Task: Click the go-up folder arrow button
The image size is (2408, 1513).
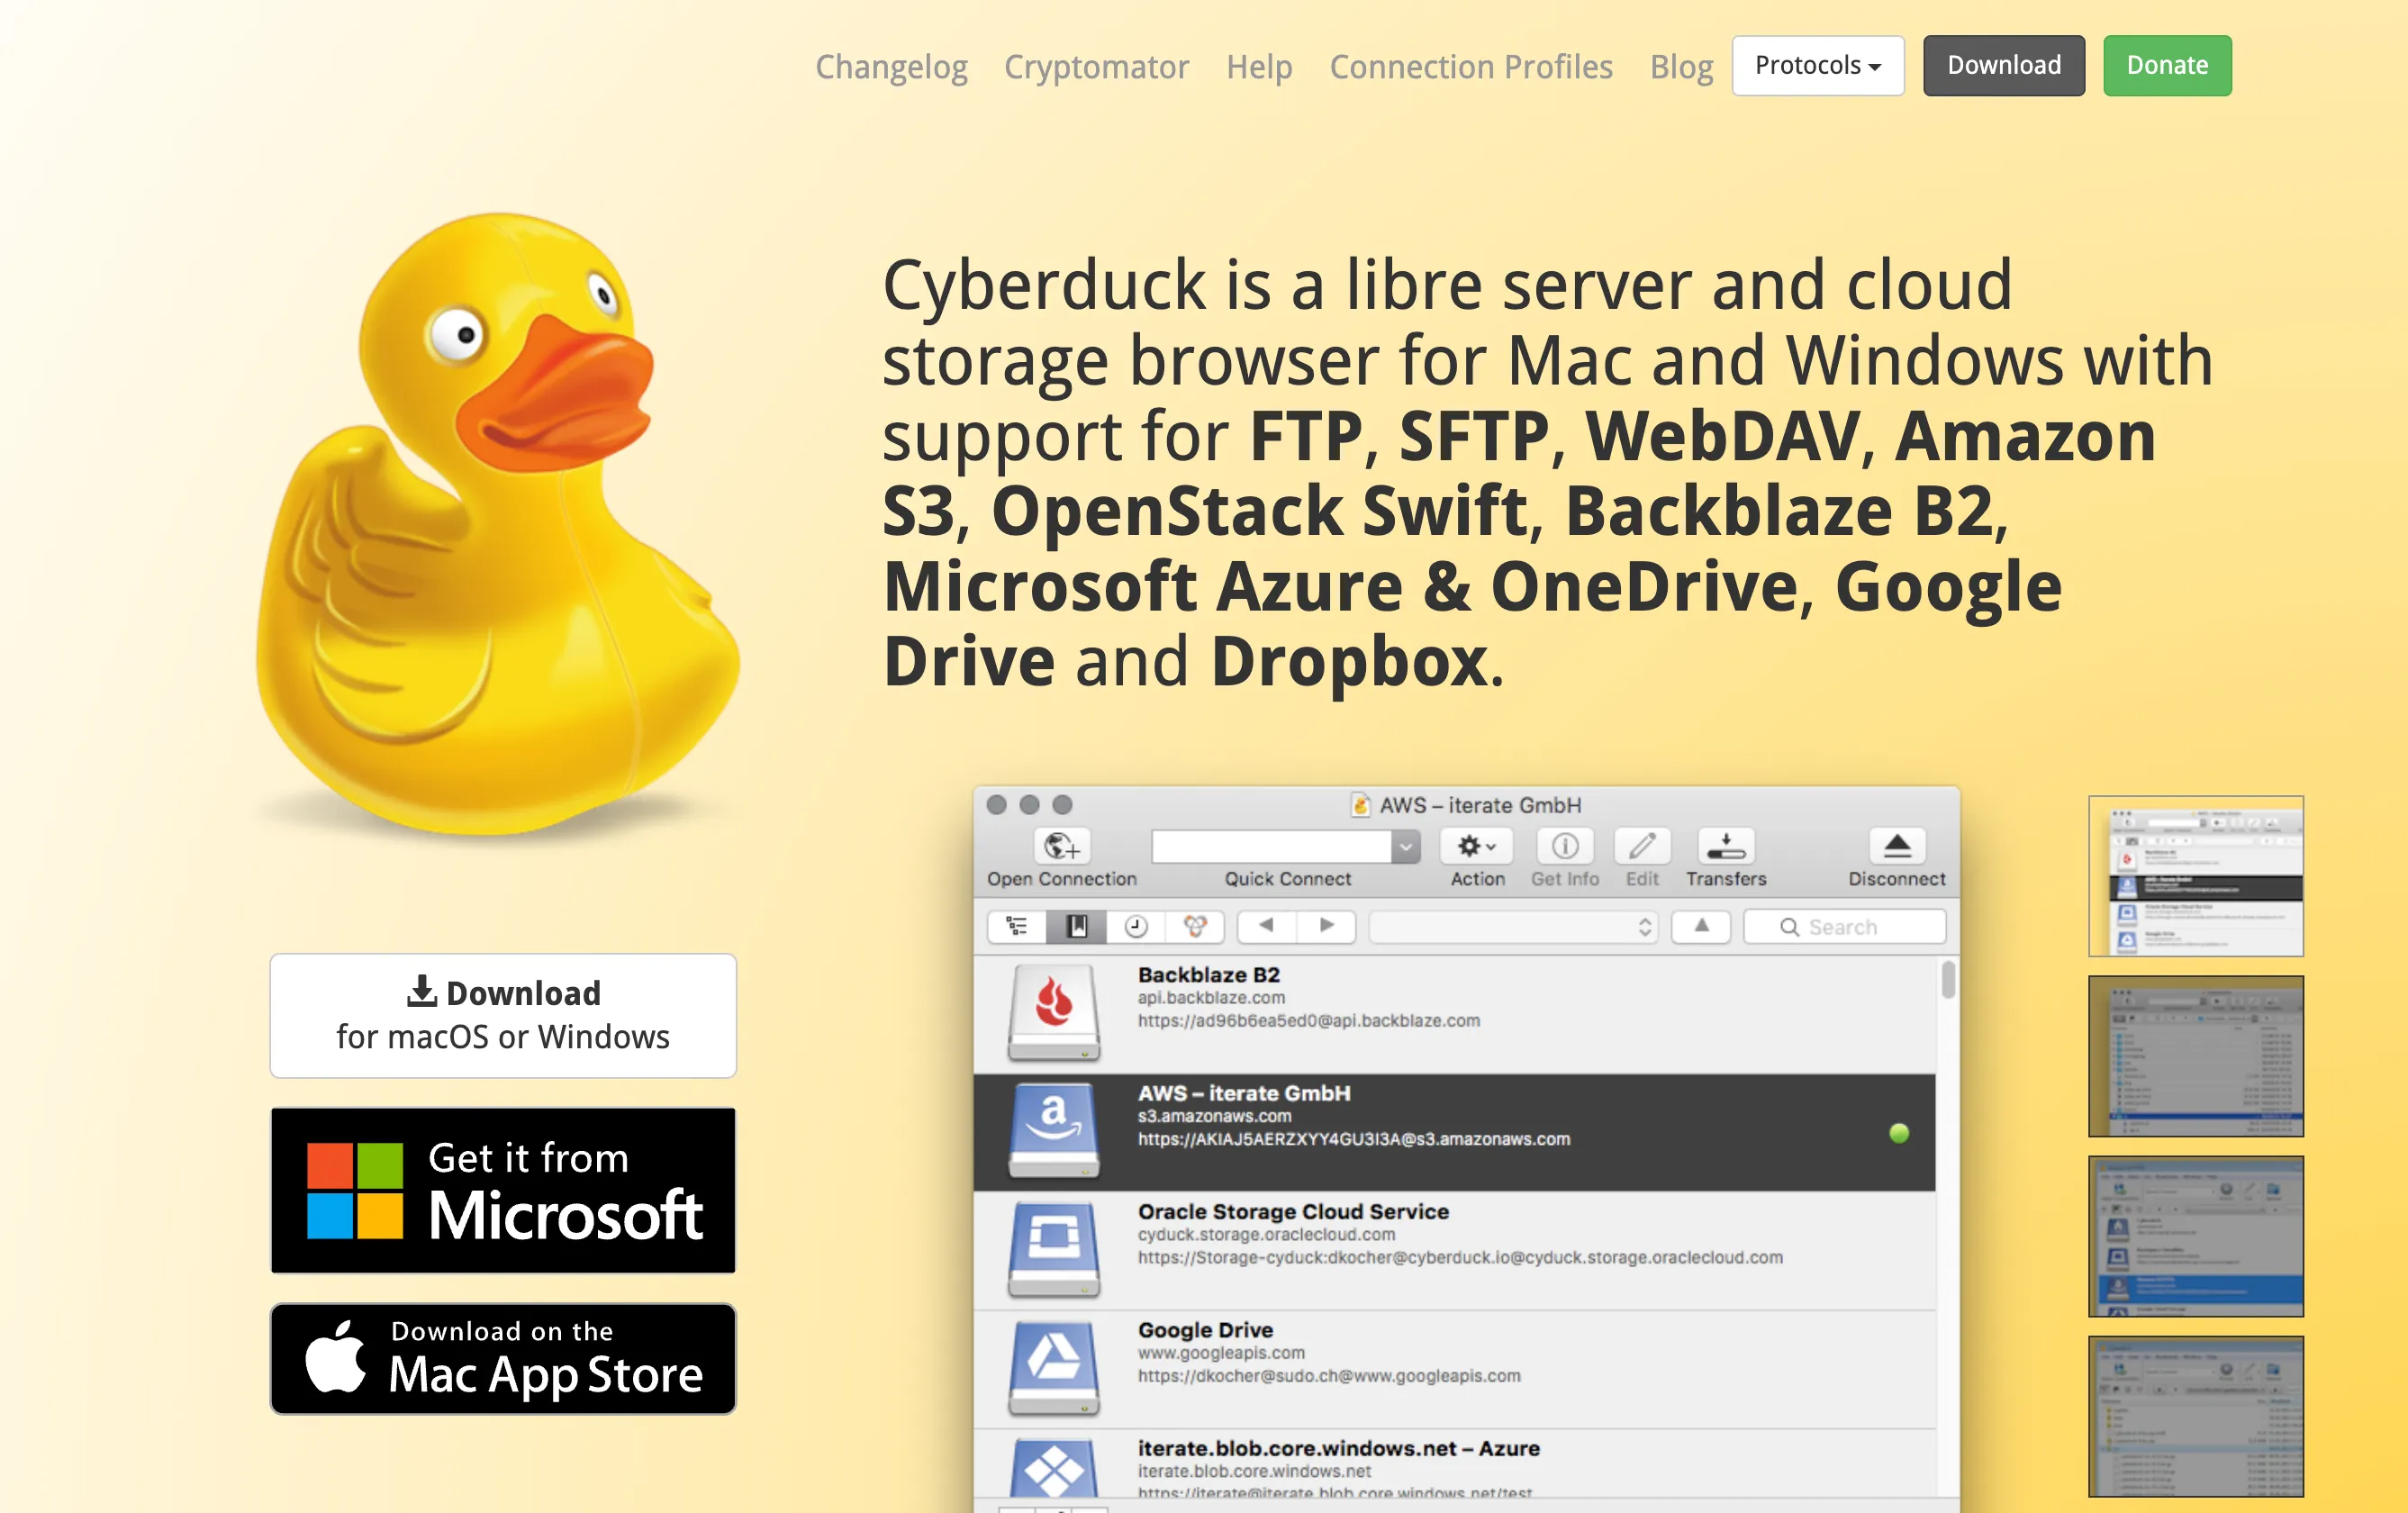Action: [1700, 926]
